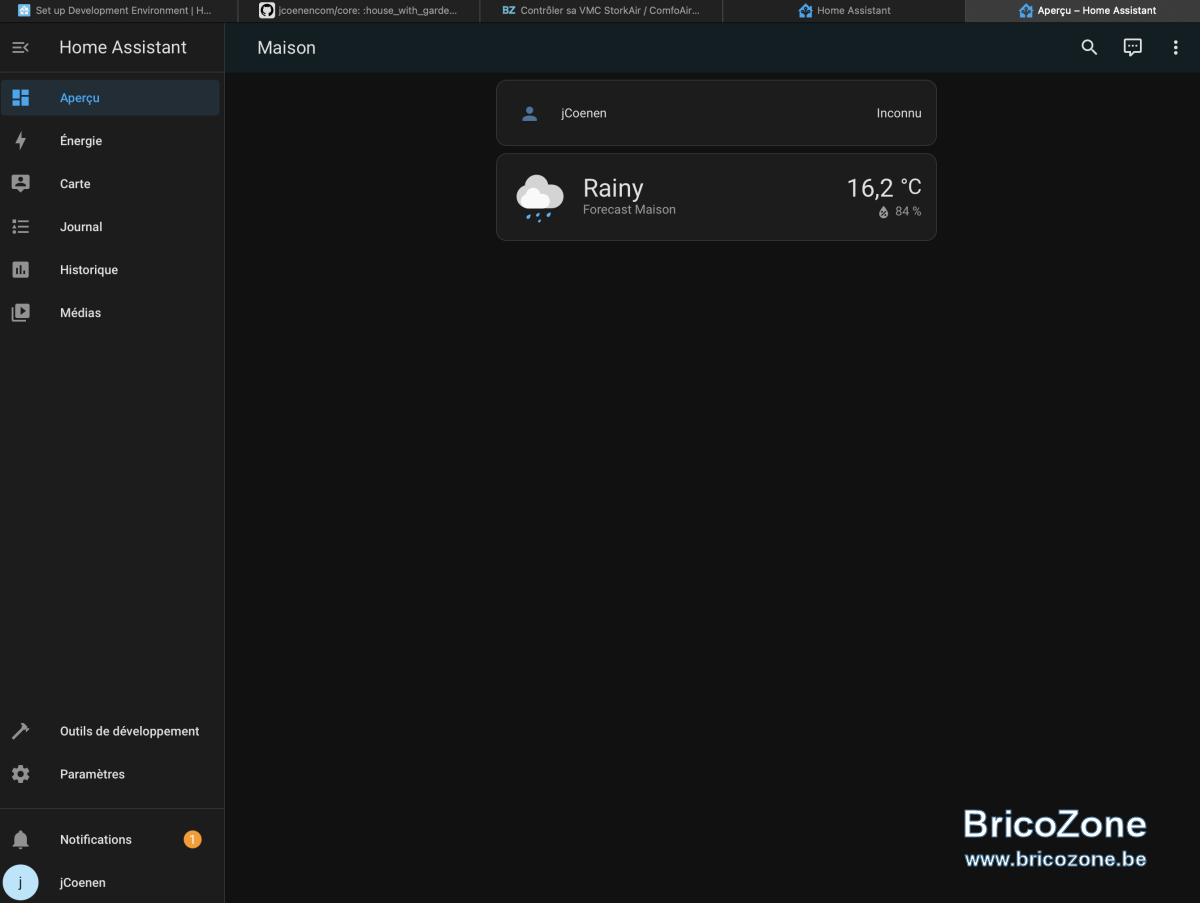The height and width of the screenshot is (903, 1200).
Task: Open the Médias sidebar item
Action: 110,313
